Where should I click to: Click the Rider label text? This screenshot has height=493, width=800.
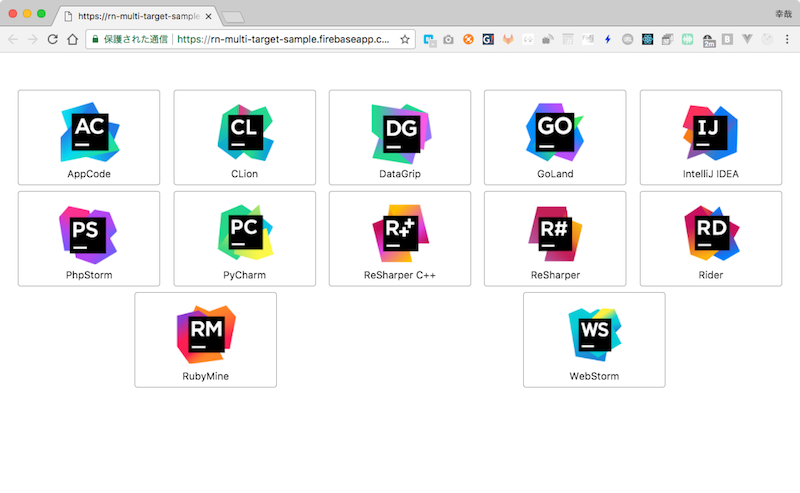[x=711, y=275]
